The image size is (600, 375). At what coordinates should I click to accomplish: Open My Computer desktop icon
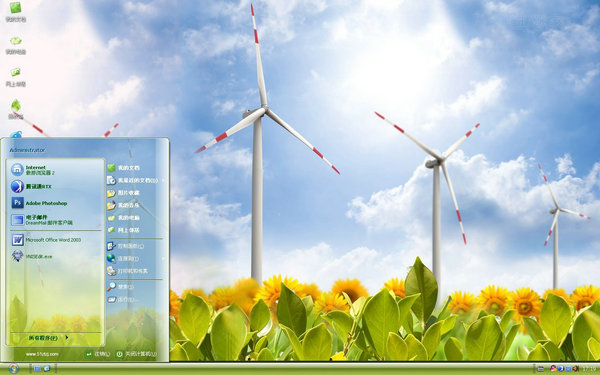[16, 45]
